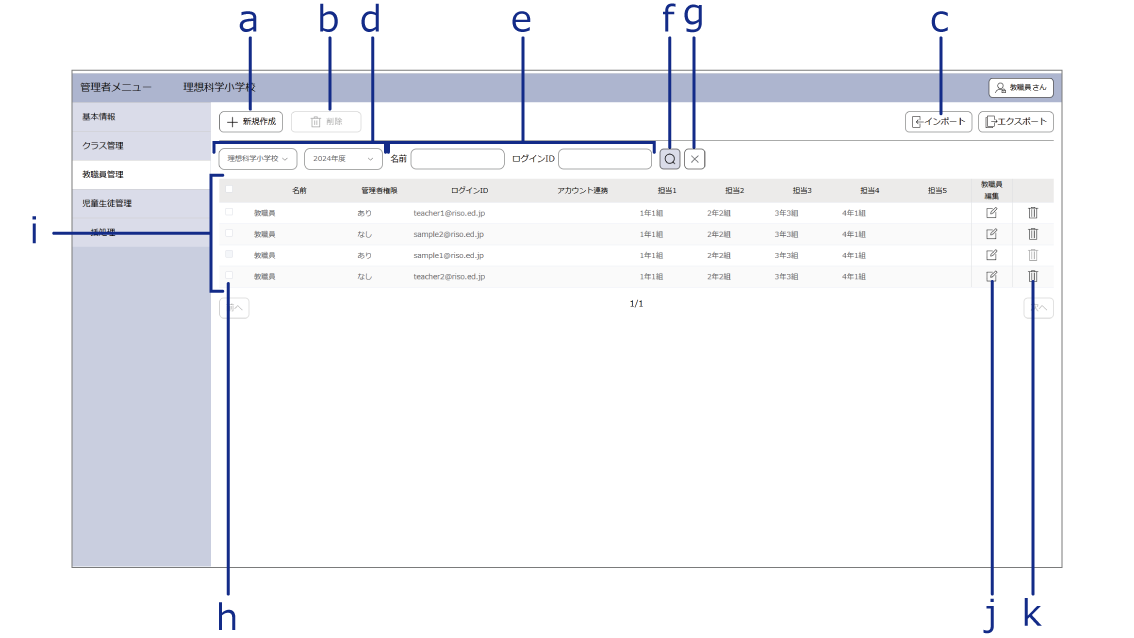This screenshot has width=1134, height=638.
Task: Delete the teacher2@riso.ed.jp staff entry
Action: (1033, 276)
